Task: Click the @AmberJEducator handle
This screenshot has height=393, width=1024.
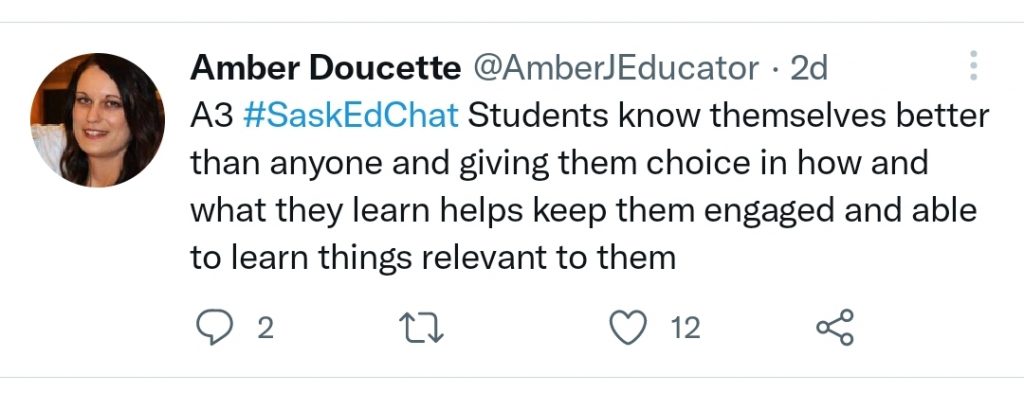Action: [x=616, y=68]
